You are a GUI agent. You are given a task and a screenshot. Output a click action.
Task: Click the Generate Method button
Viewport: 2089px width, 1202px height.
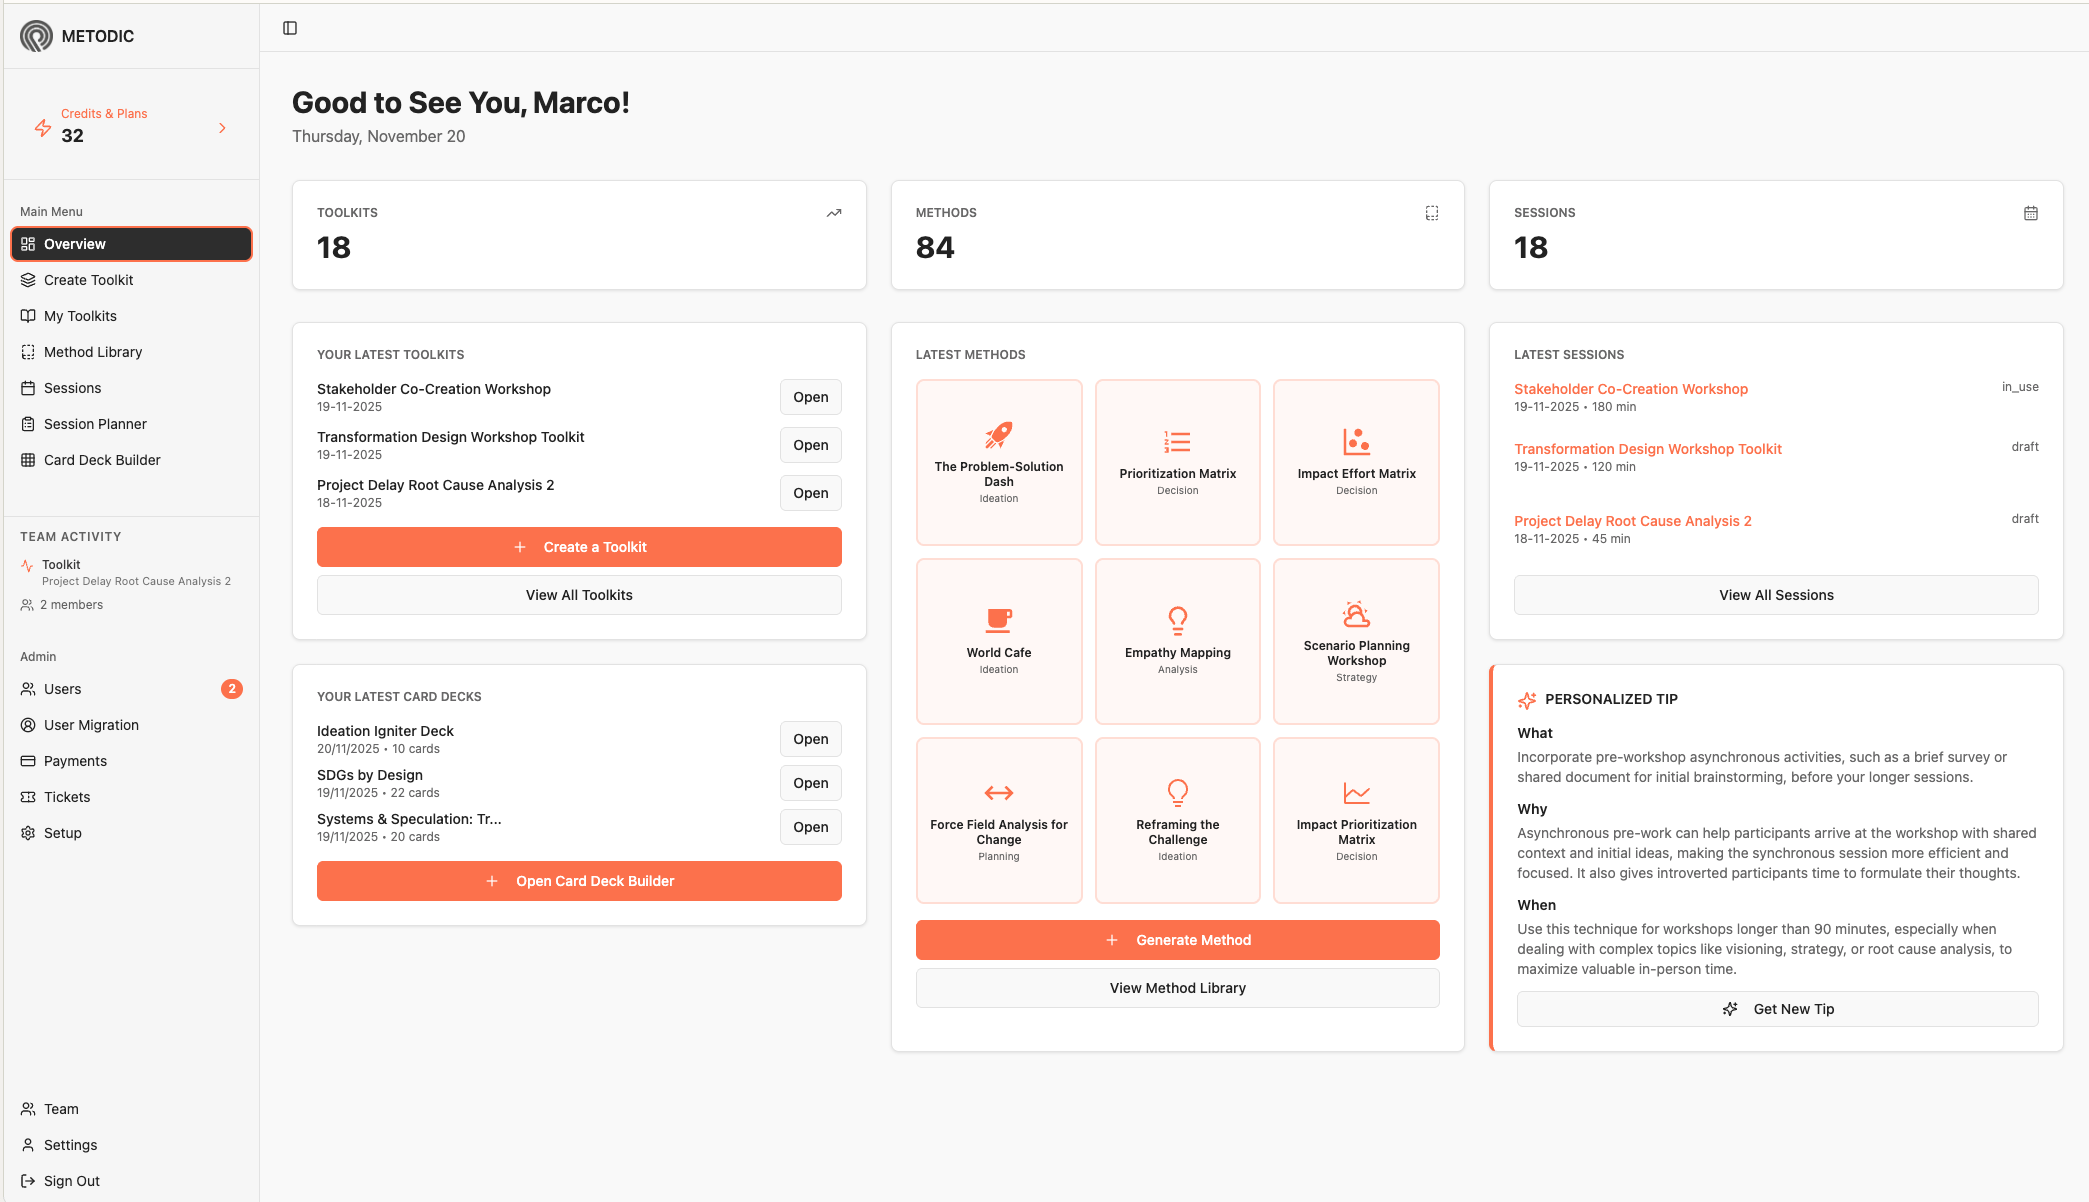click(x=1177, y=939)
